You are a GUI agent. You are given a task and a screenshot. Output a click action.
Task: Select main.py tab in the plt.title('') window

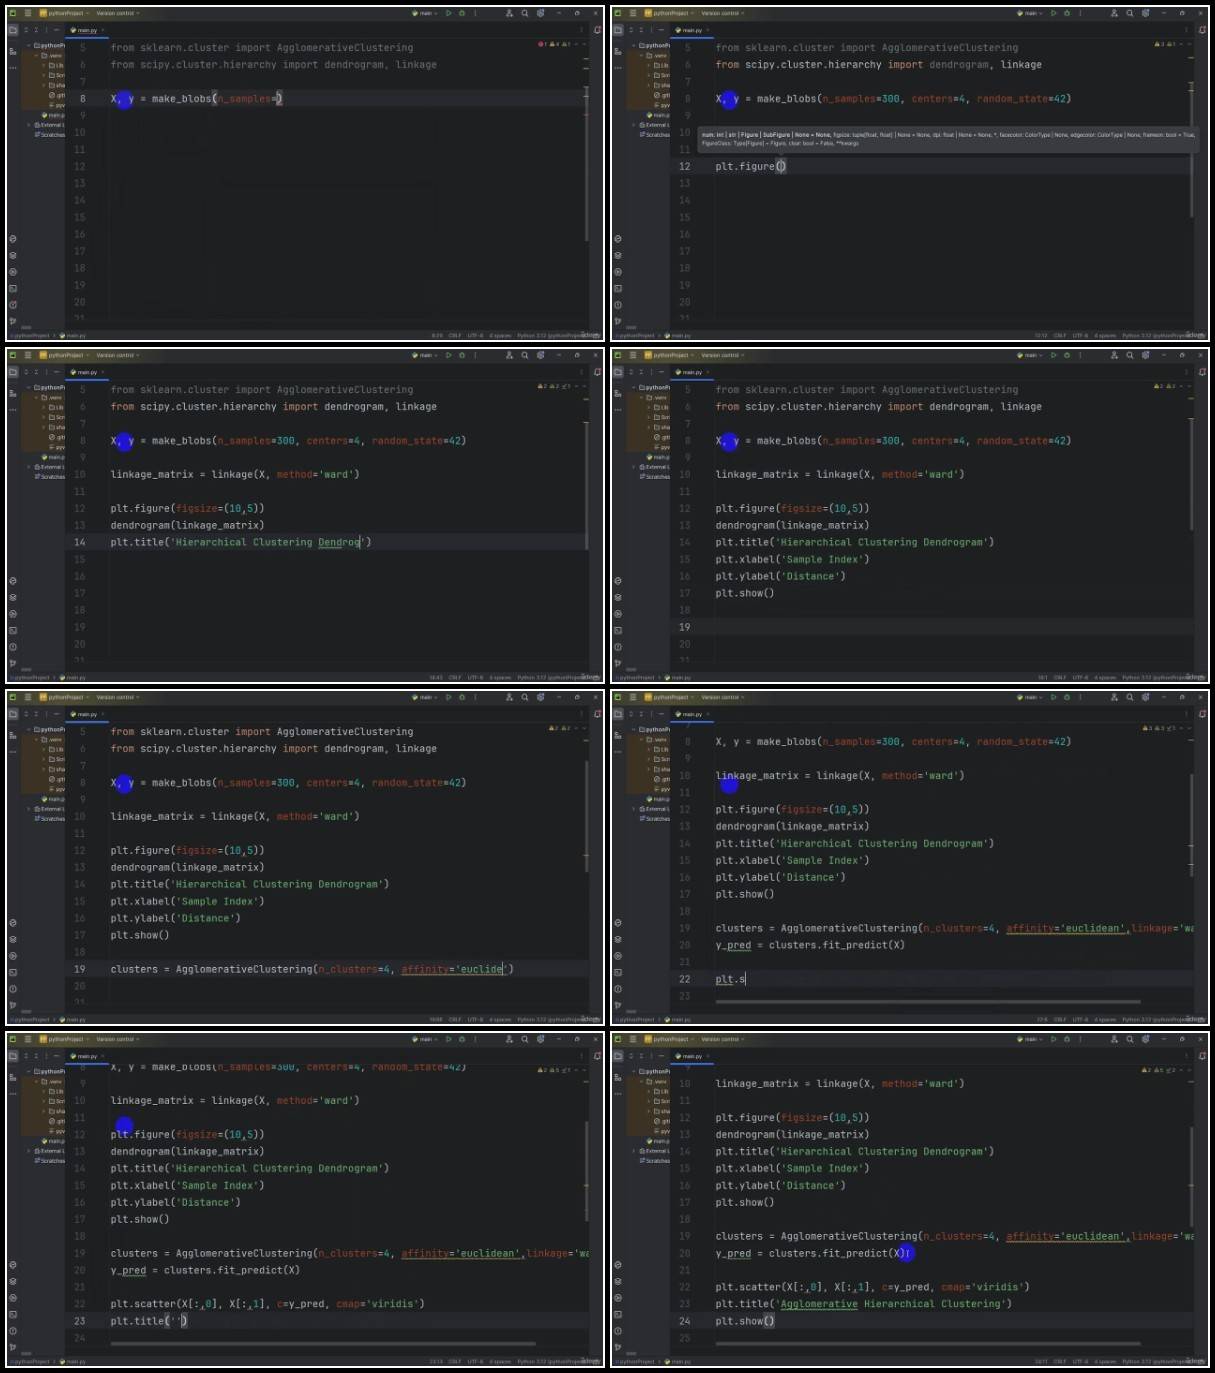pos(87,1056)
